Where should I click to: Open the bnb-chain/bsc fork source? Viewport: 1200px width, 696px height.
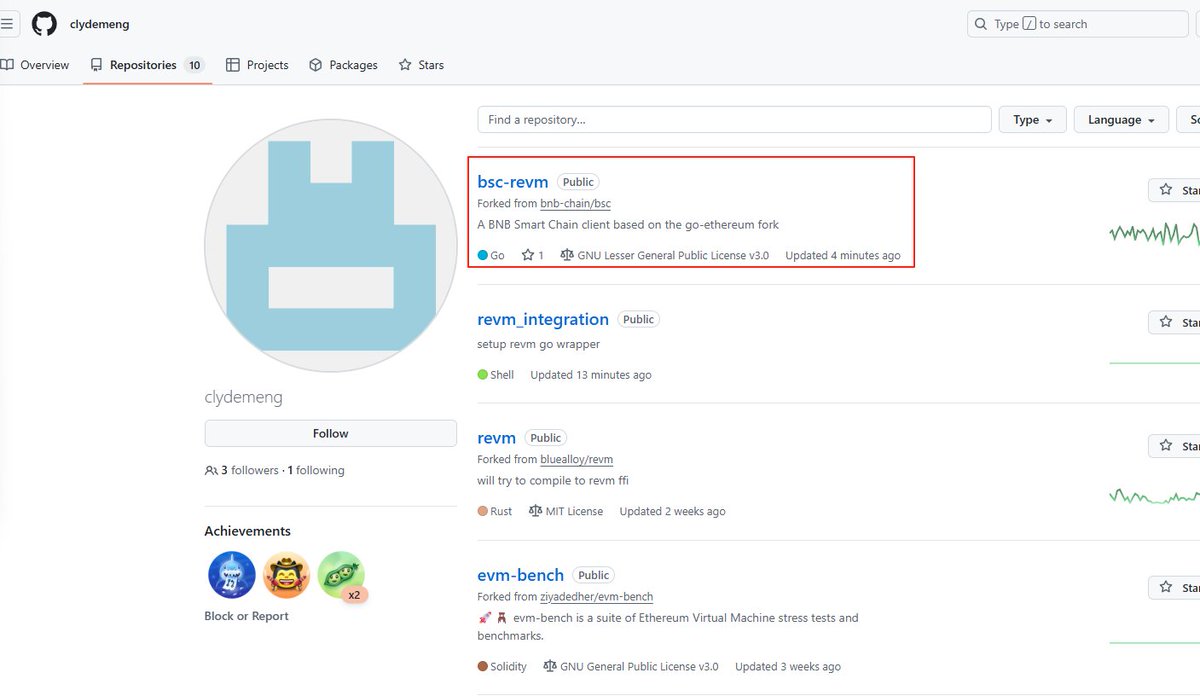coord(575,204)
